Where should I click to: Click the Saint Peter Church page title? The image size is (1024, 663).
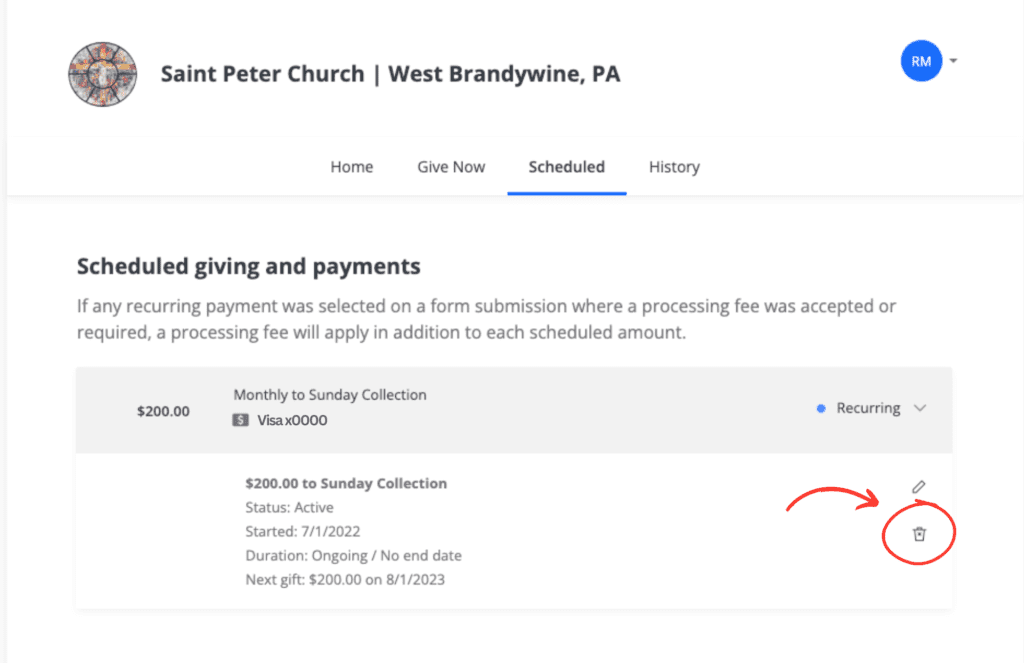(x=391, y=74)
